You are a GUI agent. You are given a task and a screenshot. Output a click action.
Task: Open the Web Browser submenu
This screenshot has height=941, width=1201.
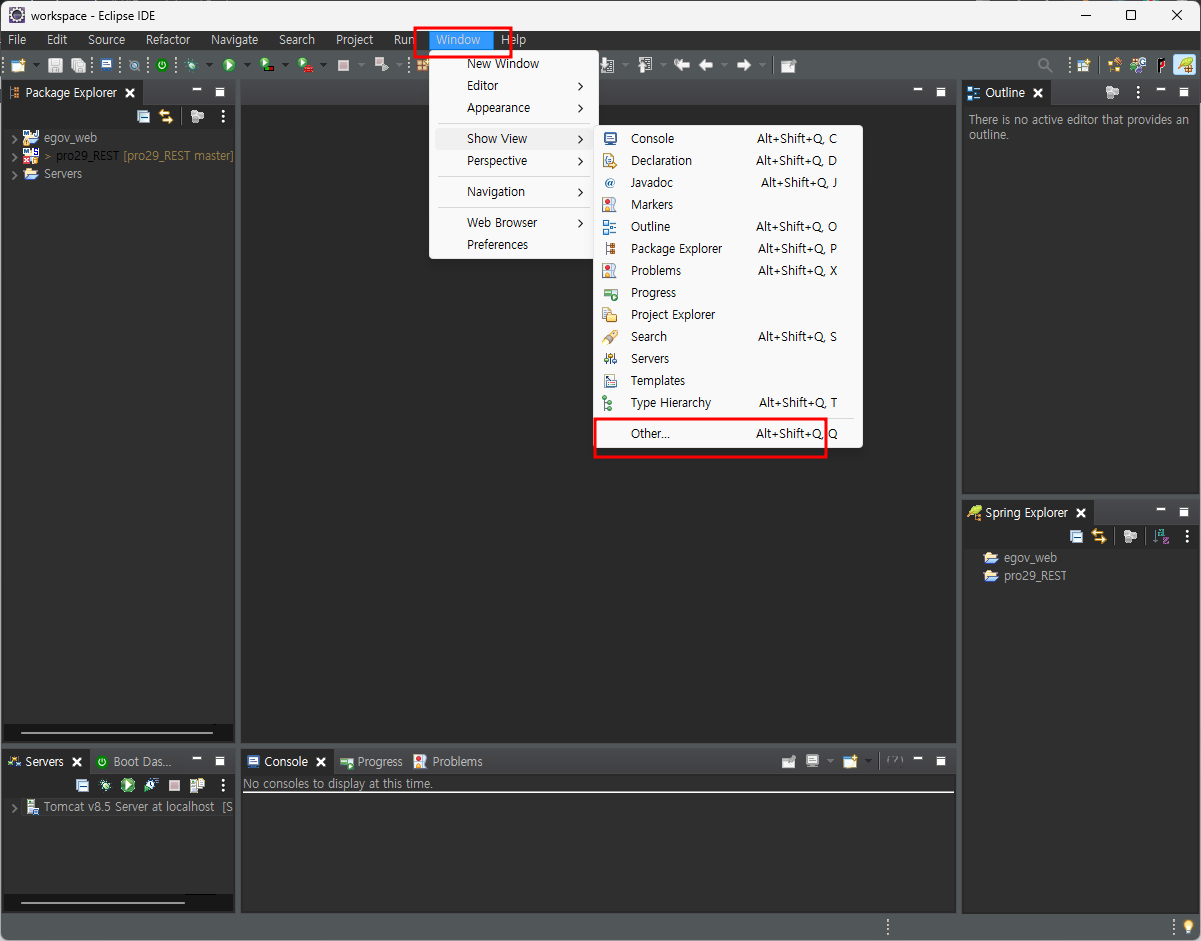tap(514, 223)
